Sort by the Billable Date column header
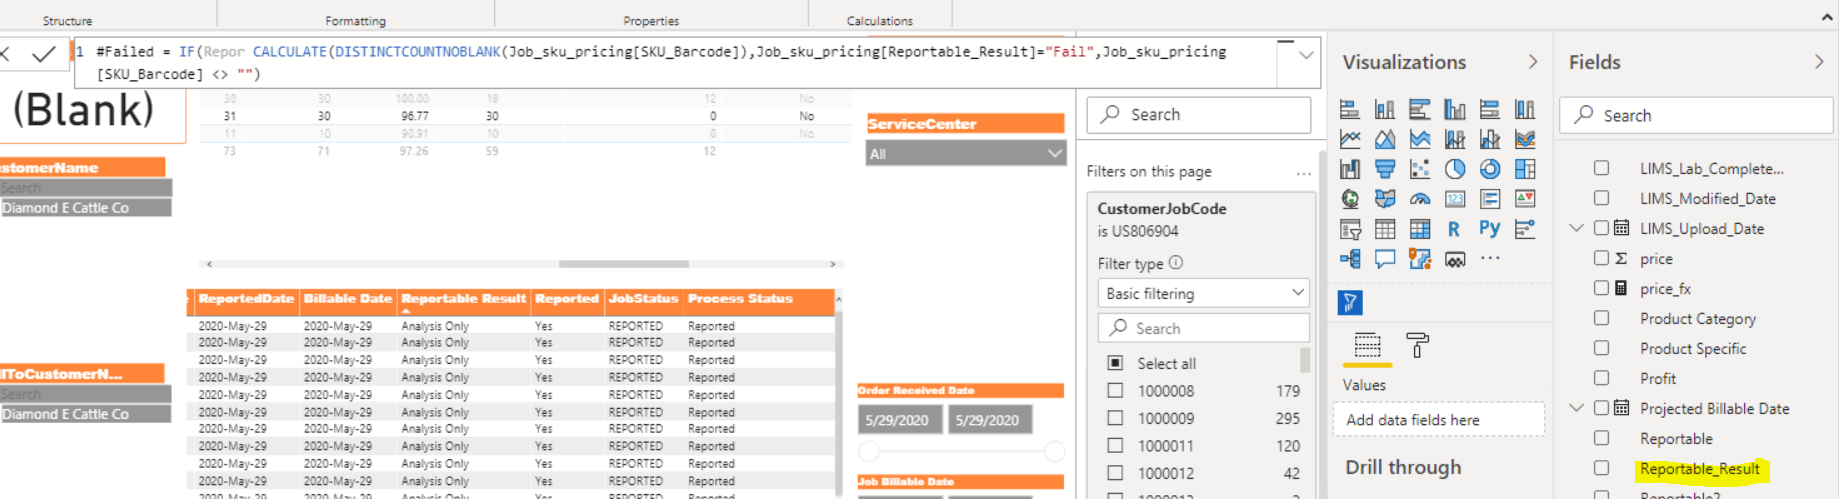 pyautogui.click(x=348, y=298)
